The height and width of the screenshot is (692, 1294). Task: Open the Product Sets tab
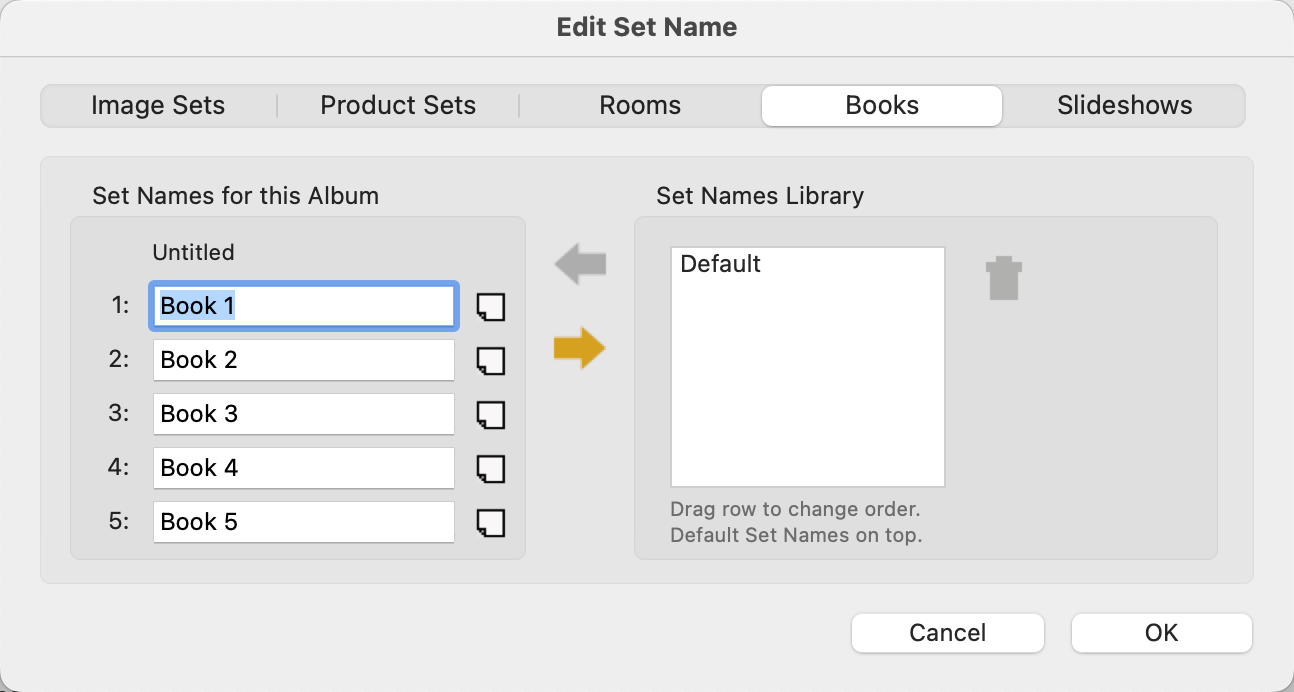click(x=398, y=106)
